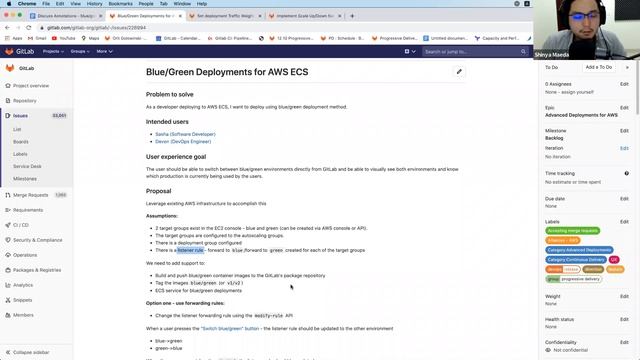640x360 pixels.
Task: Open the Issues section
Action: pos(36,116)
